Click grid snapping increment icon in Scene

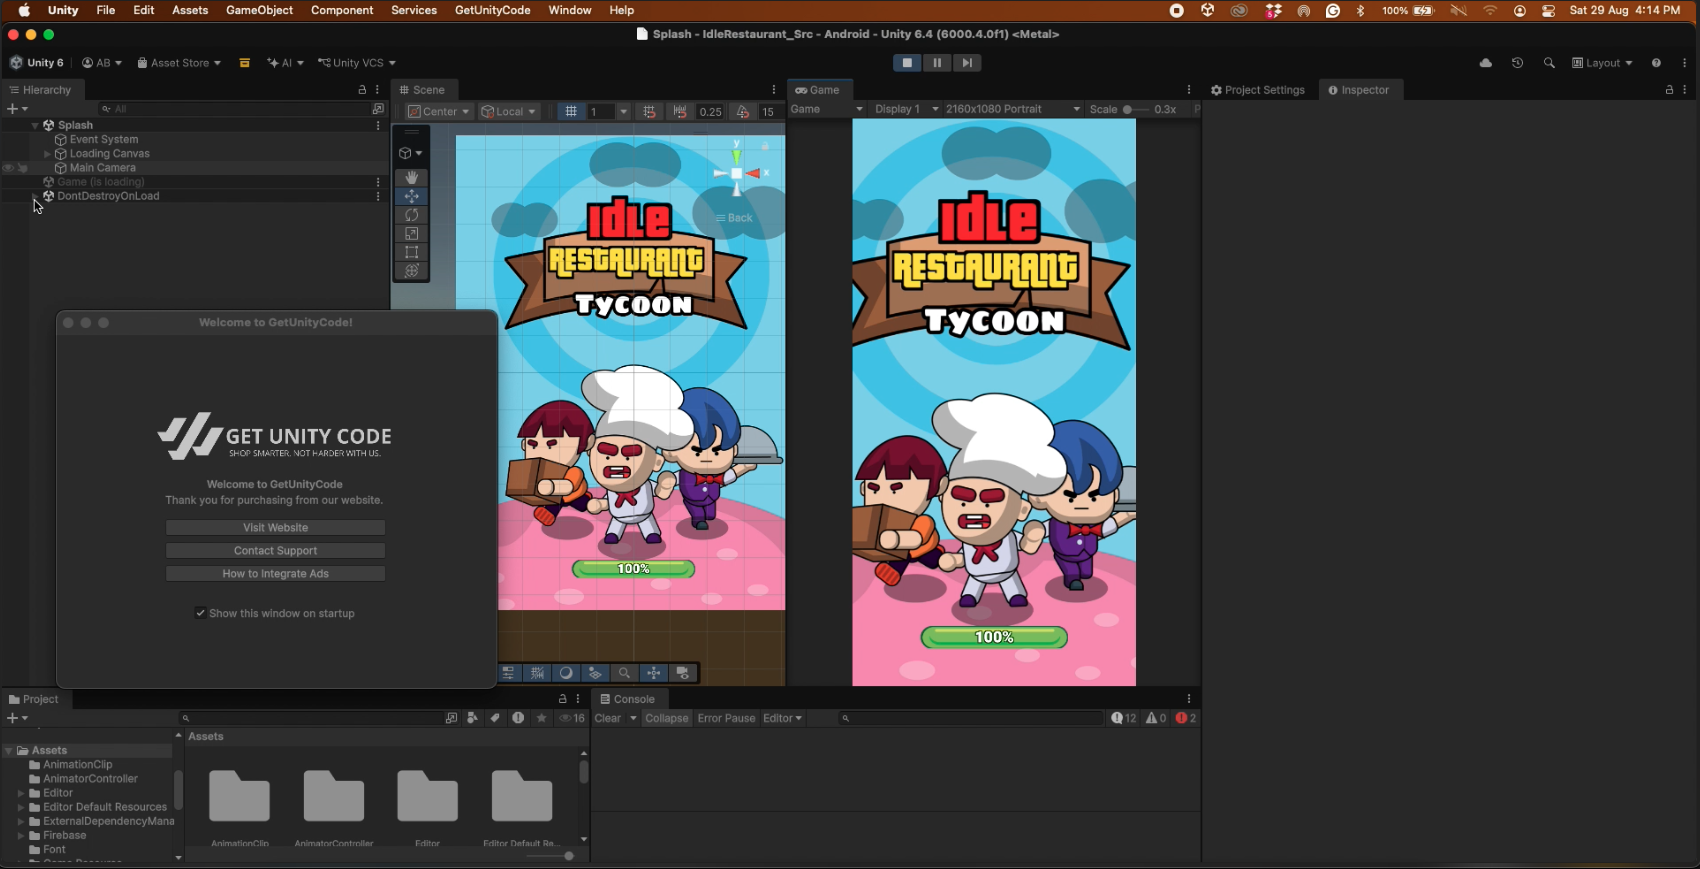point(648,112)
